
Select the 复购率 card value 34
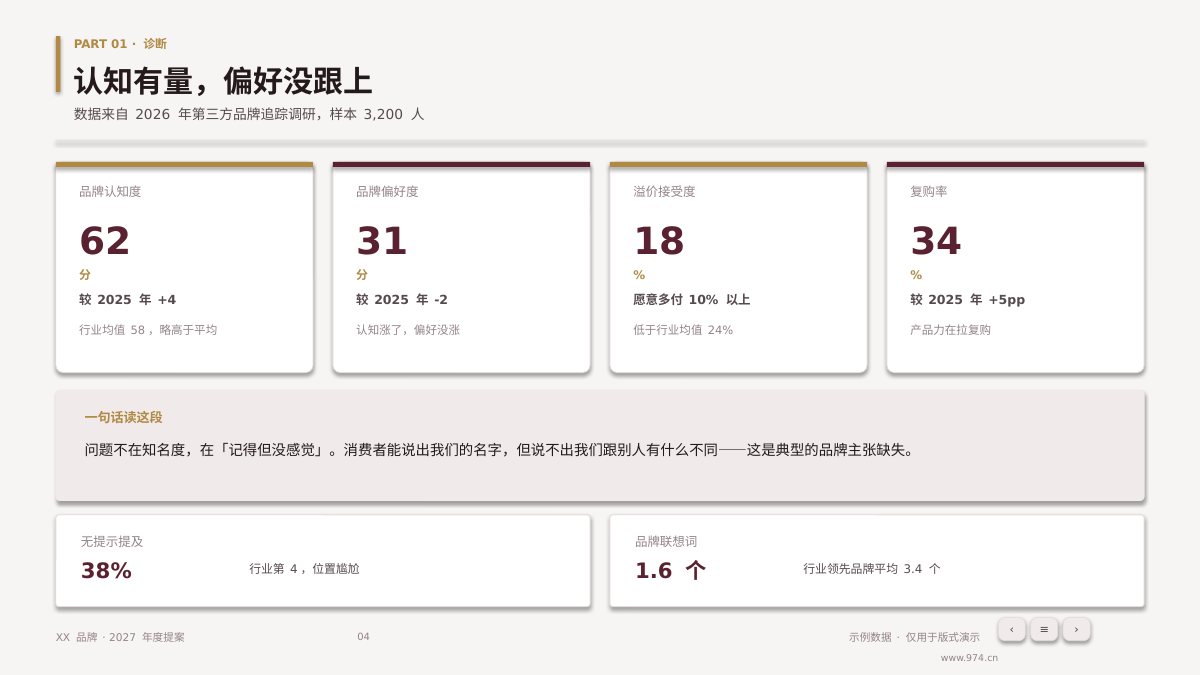tap(936, 241)
